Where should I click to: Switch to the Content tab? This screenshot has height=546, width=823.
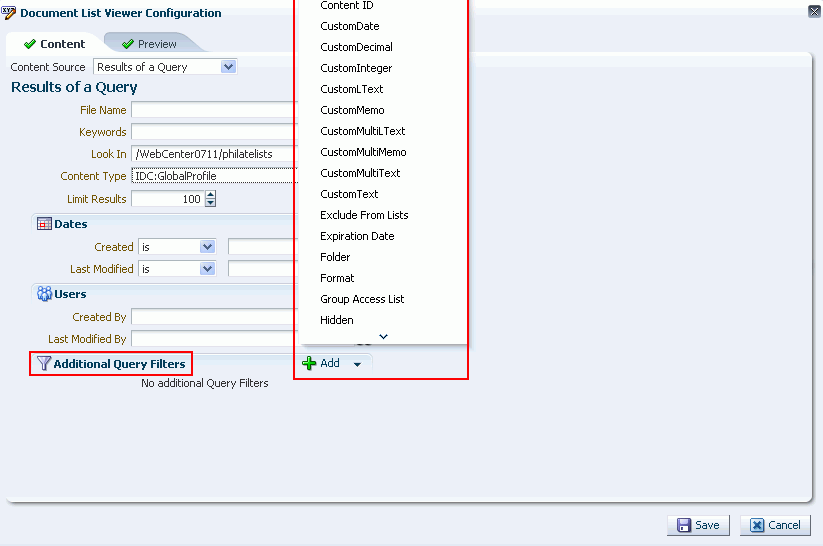54,44
